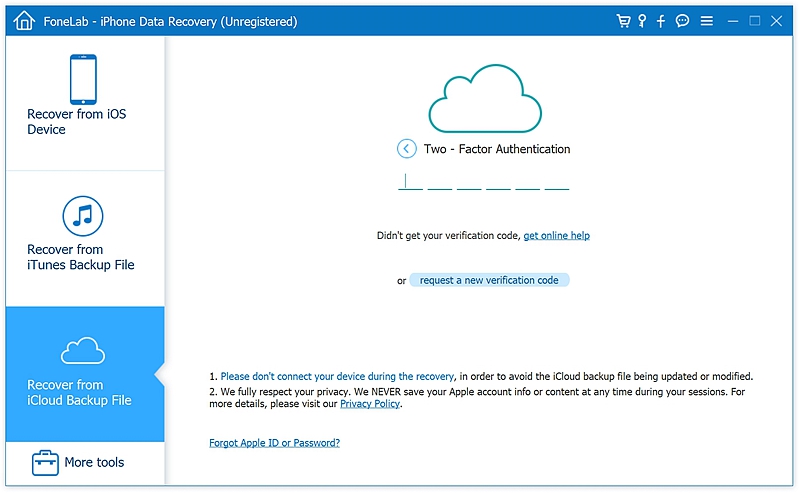
Task: Click the 'FoneLab - iPhone Data Recovery' title
Action: click(170, 21)
